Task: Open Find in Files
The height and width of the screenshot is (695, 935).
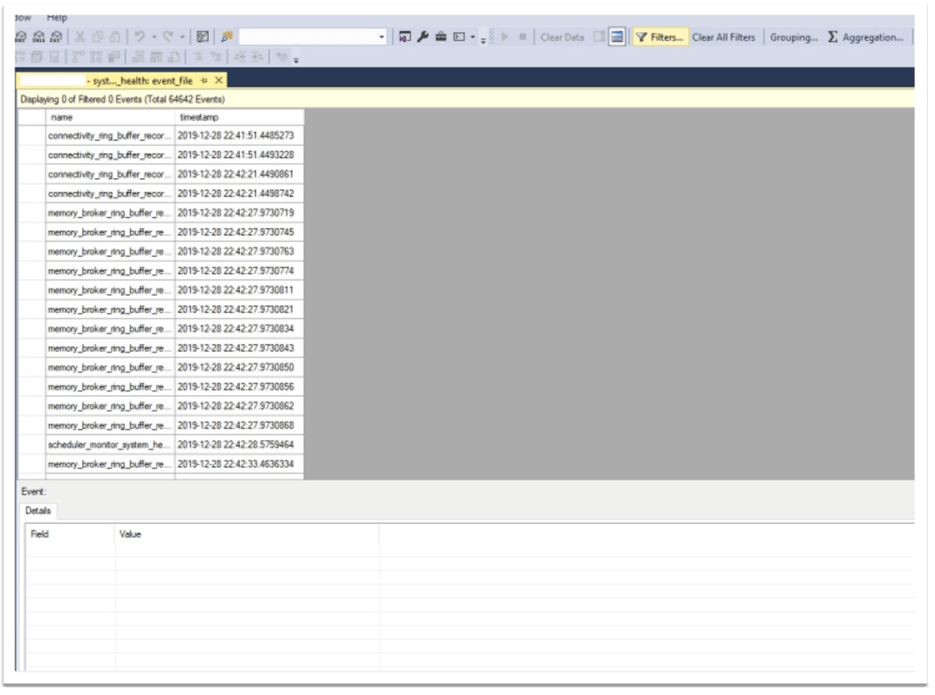Action: (x=227, y=37)
